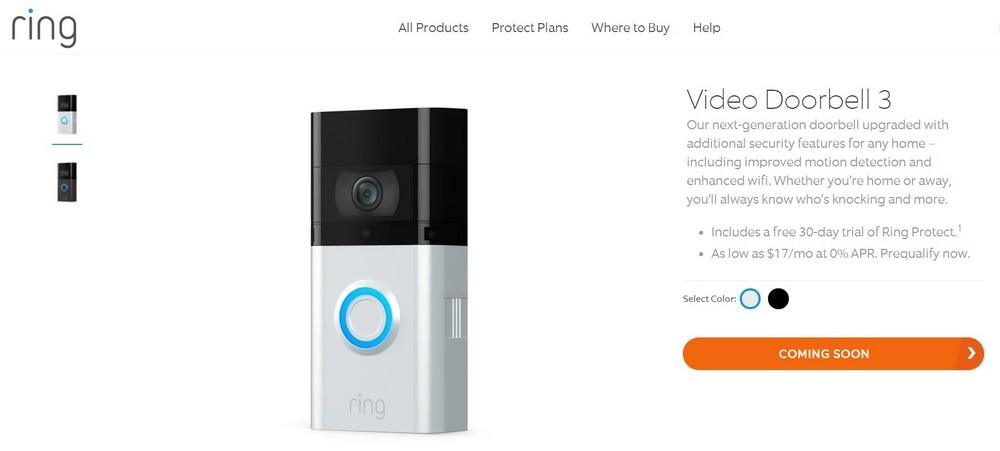This screenshot has height=451, width=1000.
Task: Click the free 30-day Ring Protect trial text
Action: point(833,232)
